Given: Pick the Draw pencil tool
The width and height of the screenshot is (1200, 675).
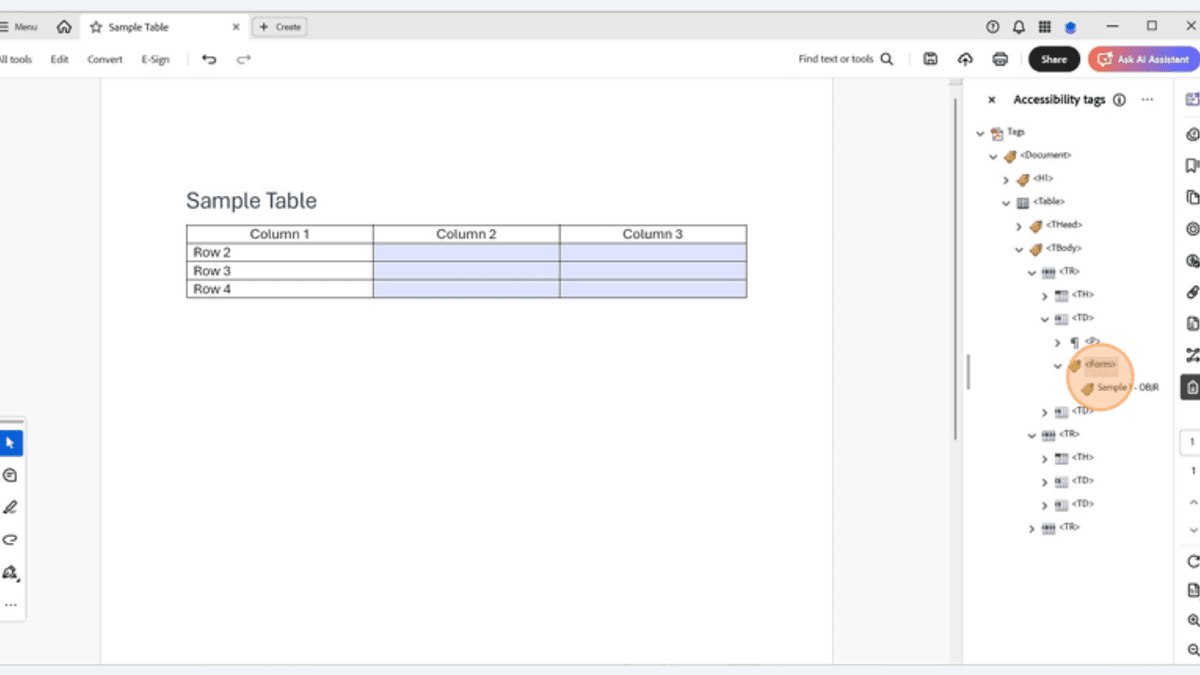Looking at the screenshot, I should [11, 507].
